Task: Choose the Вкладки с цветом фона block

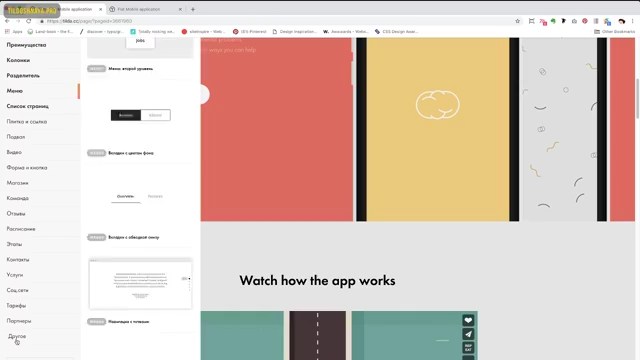Action: tap(131, 153)
